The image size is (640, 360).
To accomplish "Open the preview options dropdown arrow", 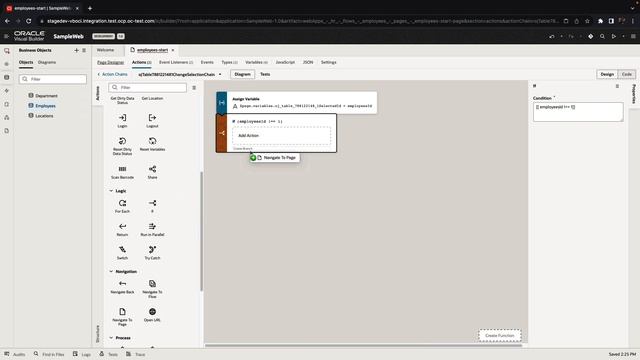I will pyautogui.click(x=623, y=36).
